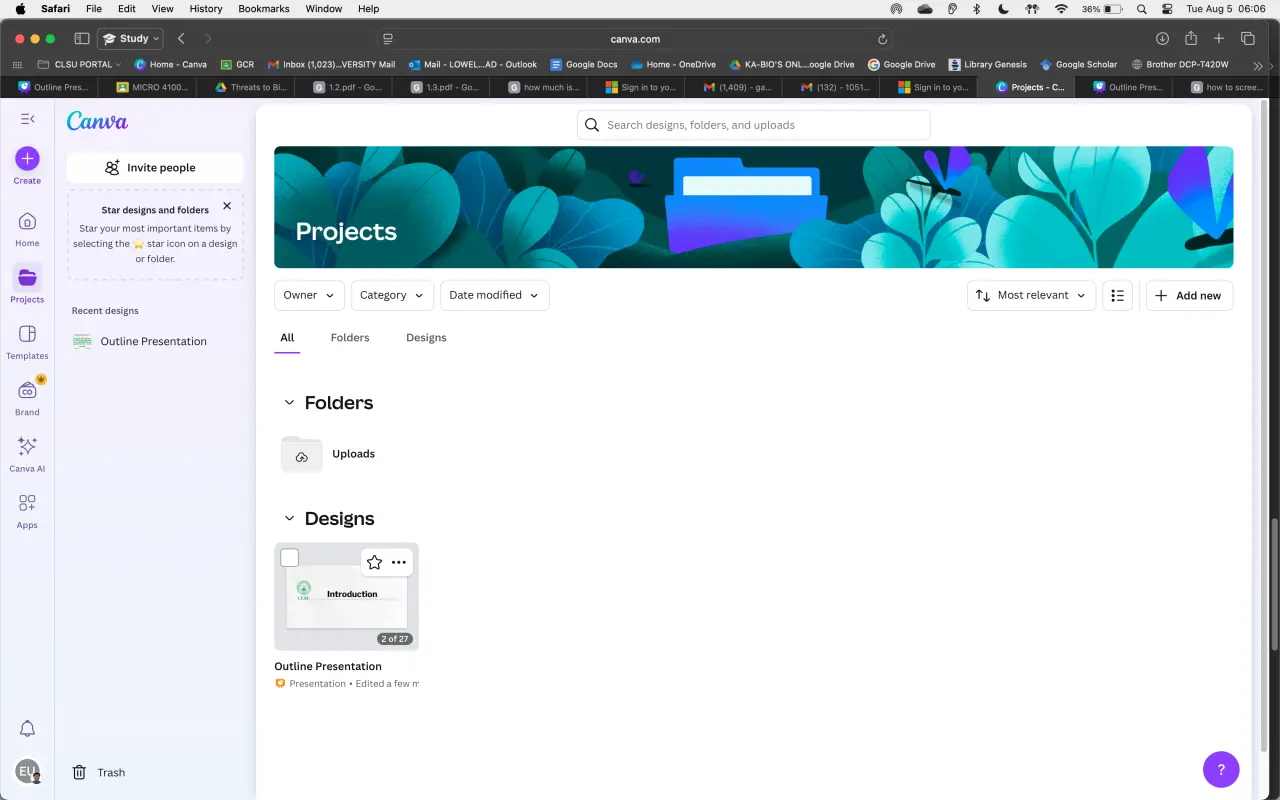Open Control Center in menu bar
The width and height of the screenshot is (1280, 800).
pyautogui.click(x=1167, y=8)
